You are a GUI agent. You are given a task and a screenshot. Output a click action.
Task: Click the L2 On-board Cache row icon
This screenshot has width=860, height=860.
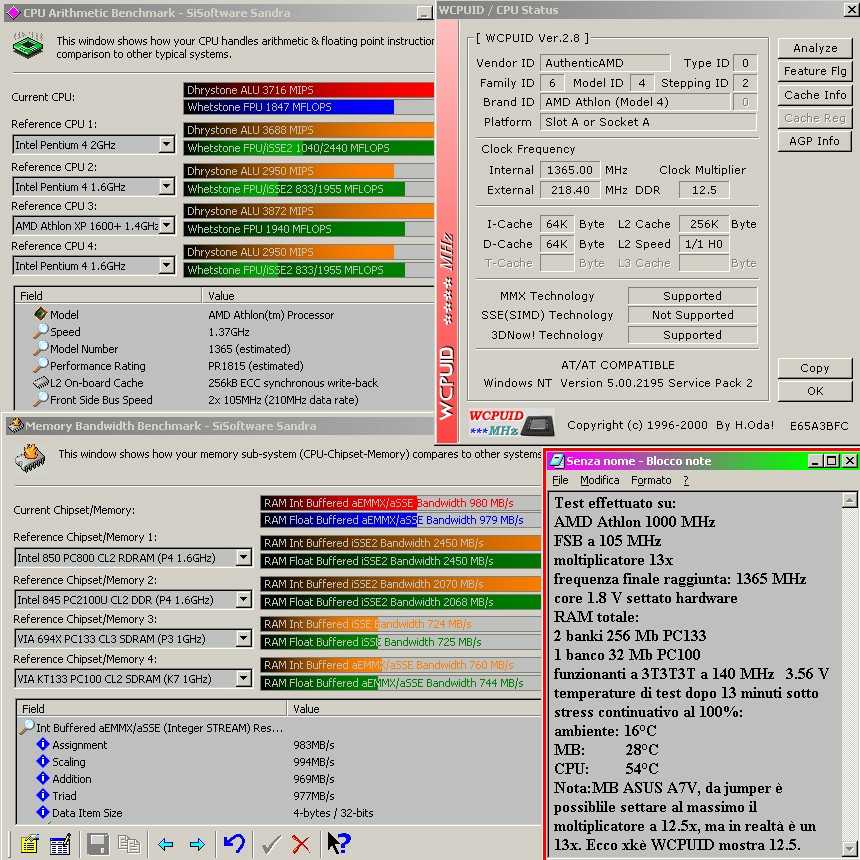coord(41,382)
